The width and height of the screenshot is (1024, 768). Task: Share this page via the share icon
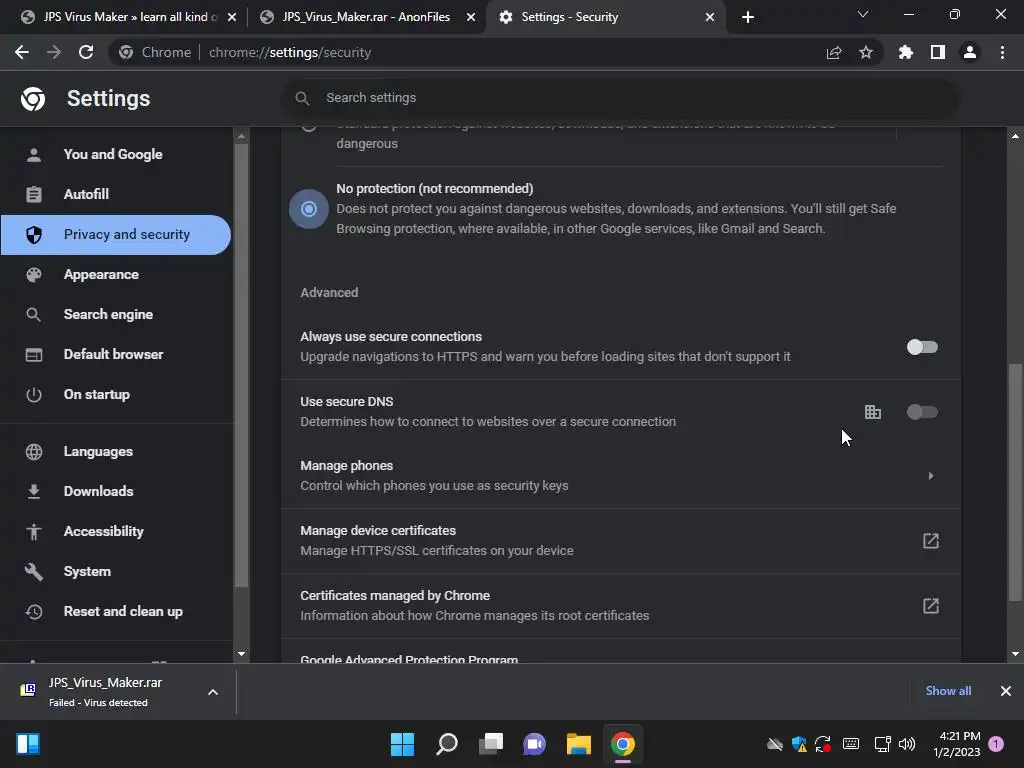click(x=834, y=52)
